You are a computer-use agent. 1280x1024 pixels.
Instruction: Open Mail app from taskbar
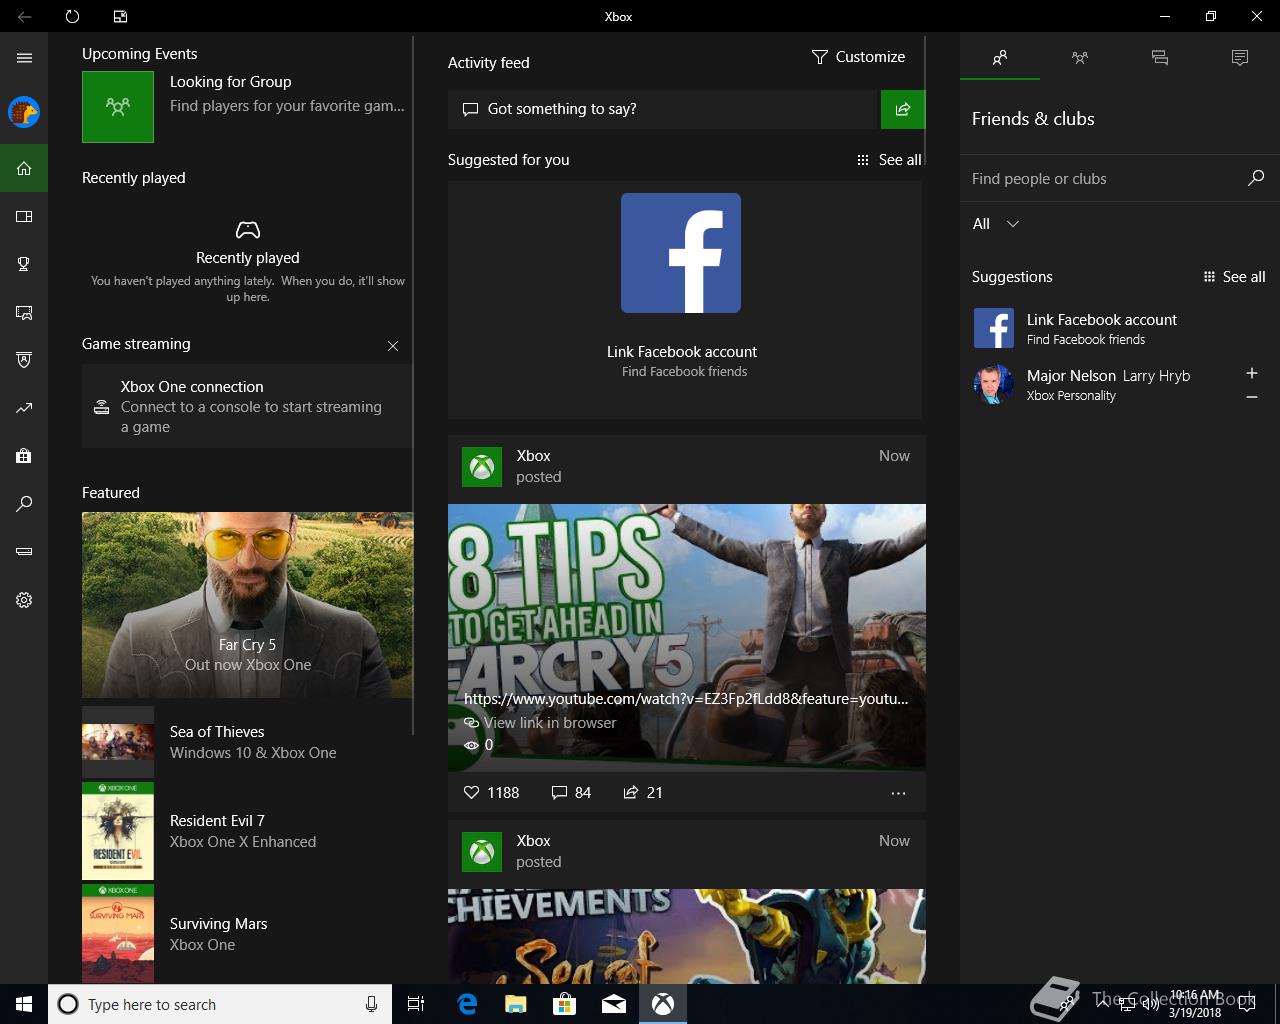(x=614, y=1004)
